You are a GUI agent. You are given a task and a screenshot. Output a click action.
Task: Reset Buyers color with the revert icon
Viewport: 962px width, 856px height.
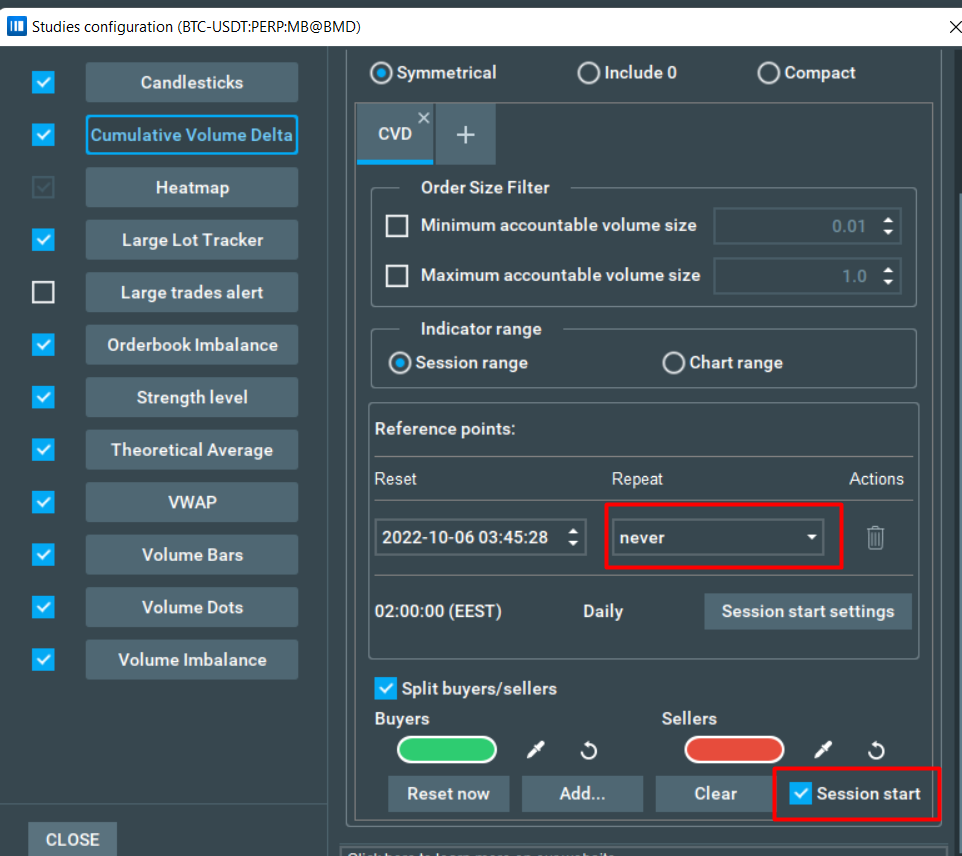[x=589, y=750]
